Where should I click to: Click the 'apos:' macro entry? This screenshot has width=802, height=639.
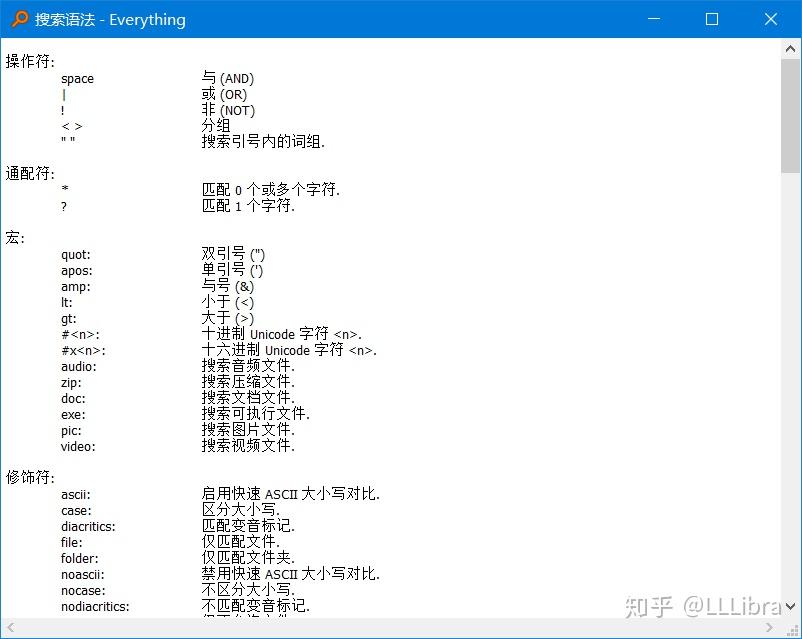[77, 271]
